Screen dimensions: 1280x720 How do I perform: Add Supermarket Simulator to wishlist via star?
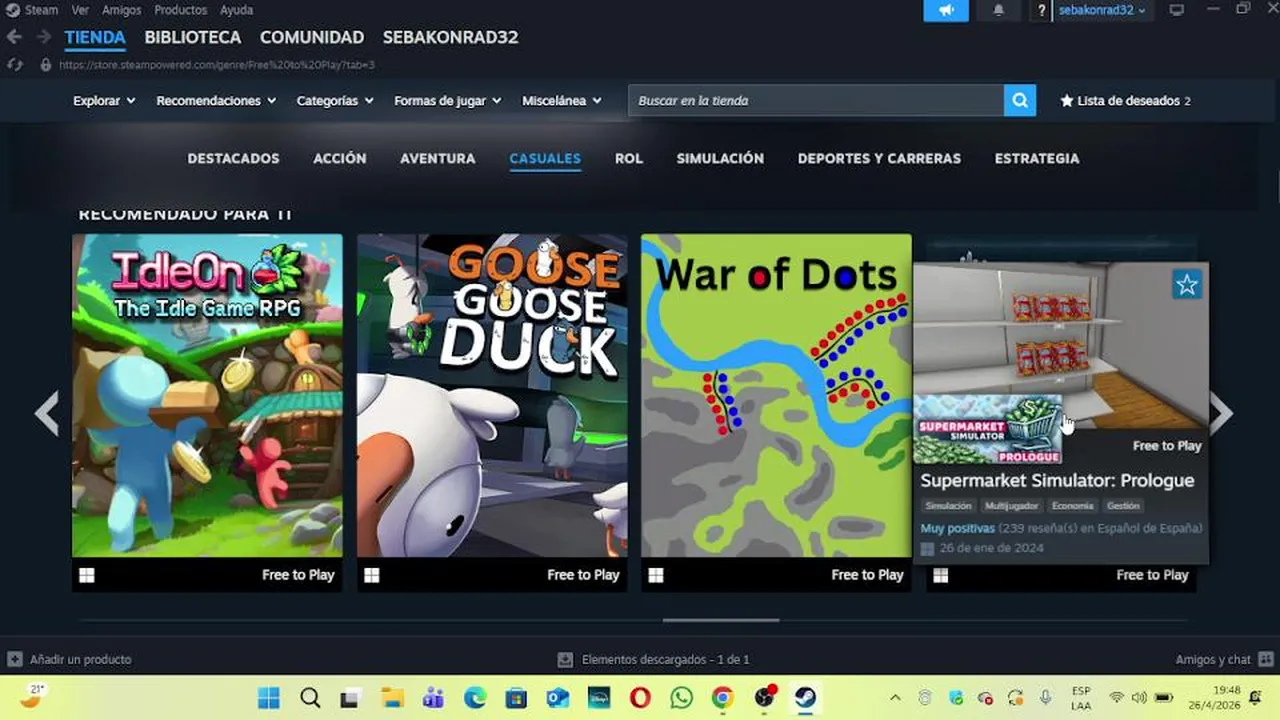click(x=1187, y=285)
